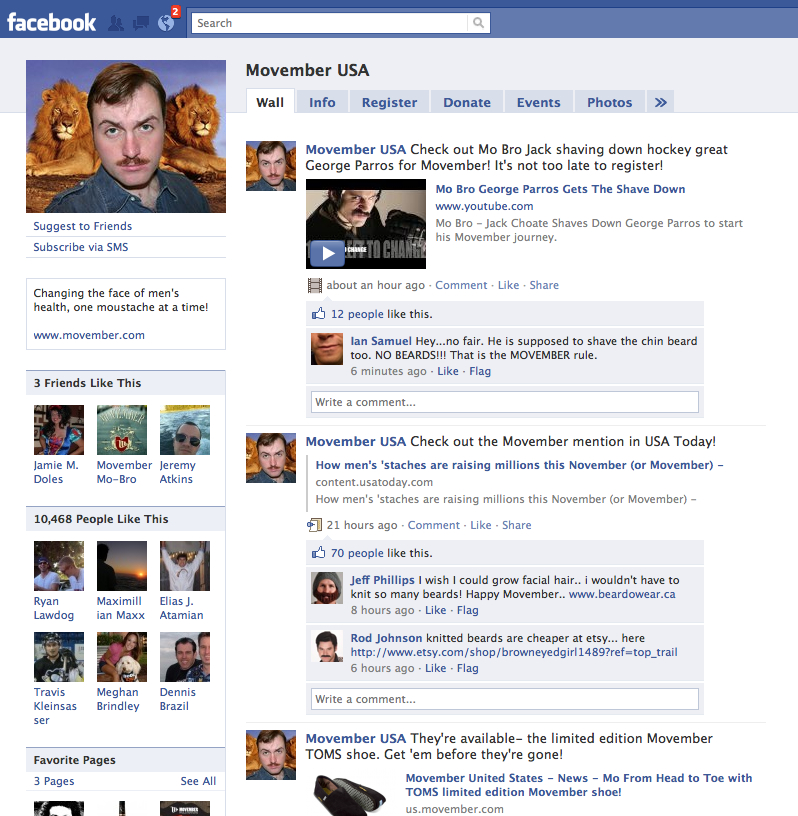Open www.beardowear.ca link

622,594
